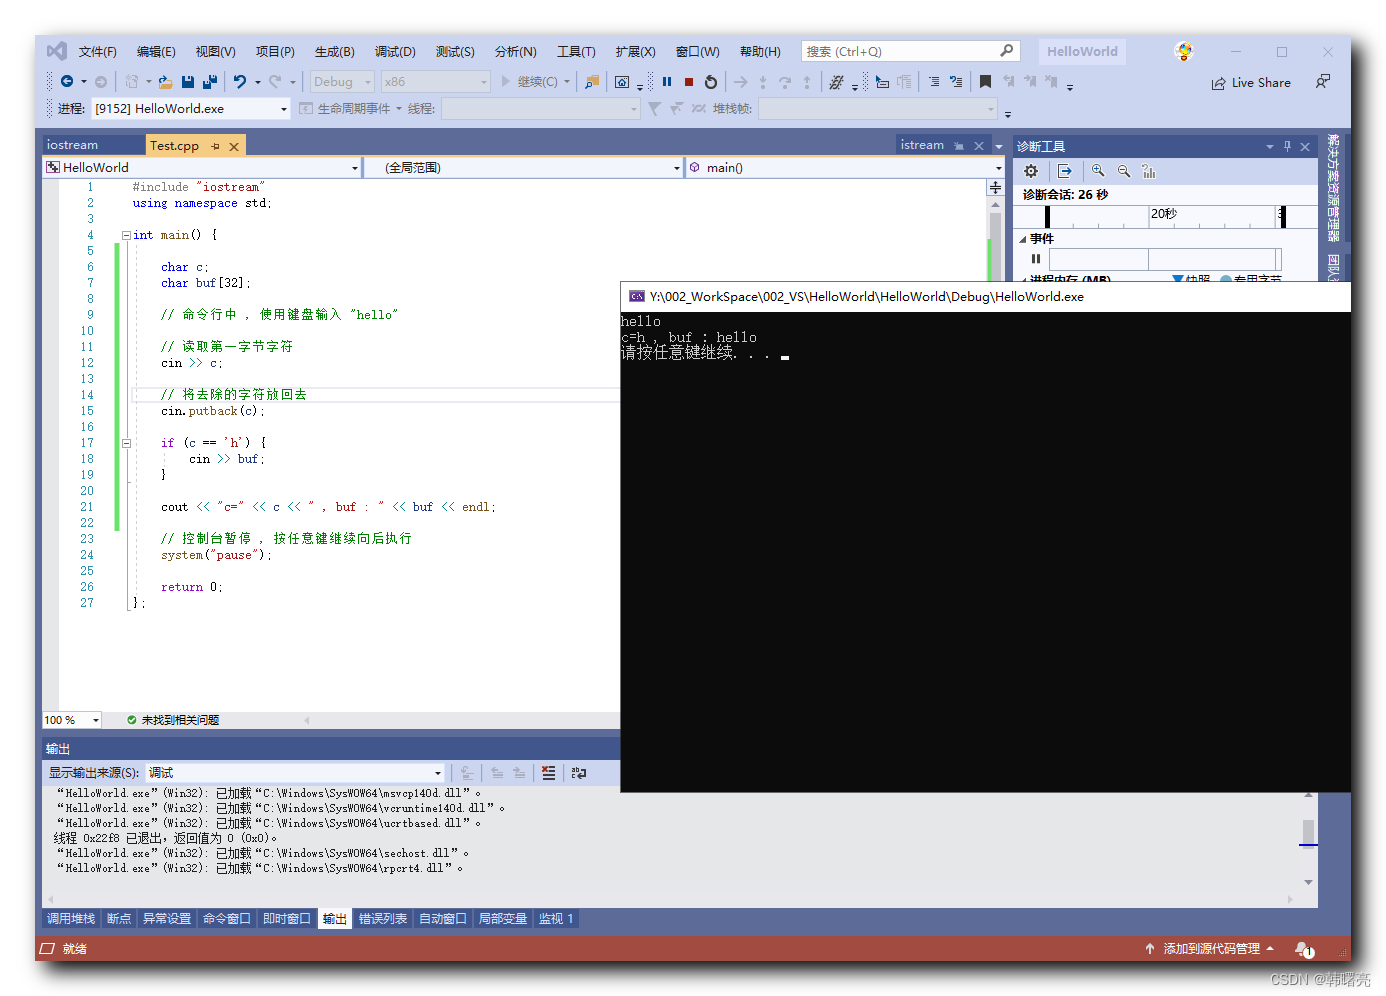Image resolution: width=1386 pixels, height=996 pixels.
Task: Click the feedback person icon
Action: pos(1323,82)
